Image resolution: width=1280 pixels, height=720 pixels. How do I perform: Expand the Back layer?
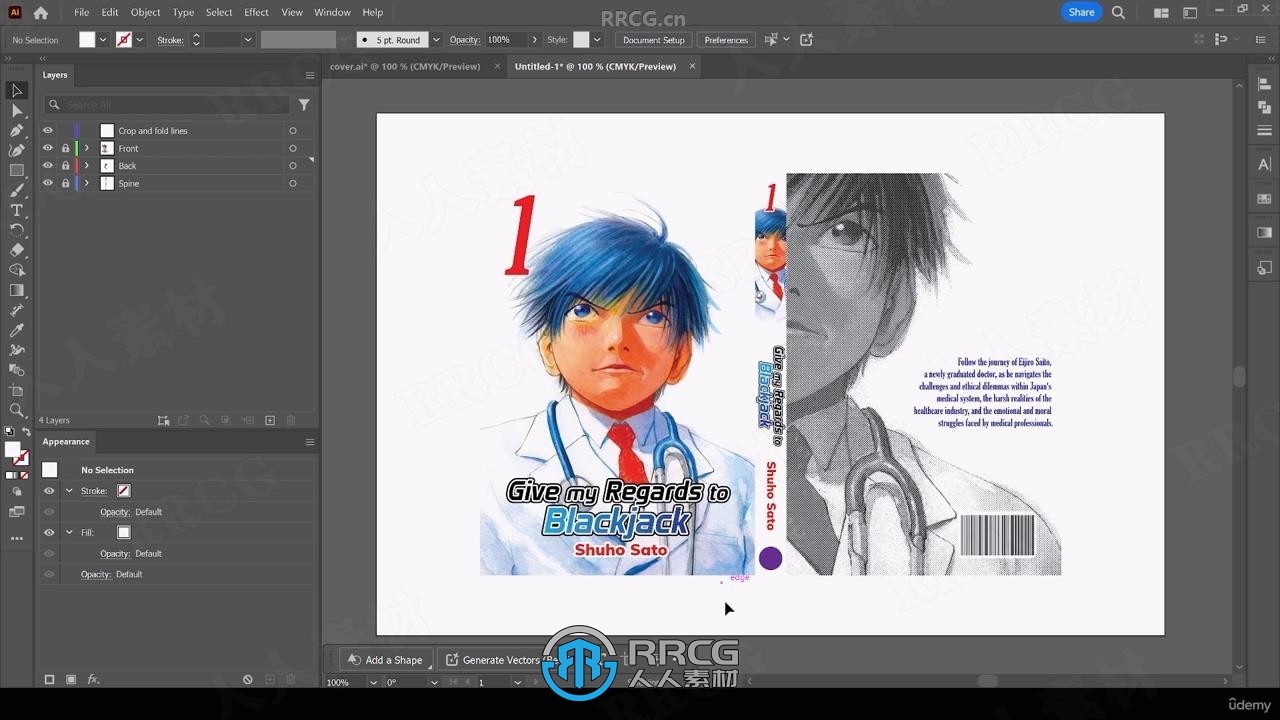point(87,166)
